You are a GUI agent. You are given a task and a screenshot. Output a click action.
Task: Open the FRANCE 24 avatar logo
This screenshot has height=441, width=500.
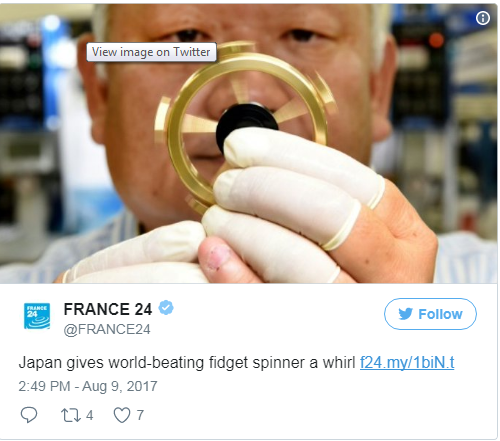coord(37,316)
